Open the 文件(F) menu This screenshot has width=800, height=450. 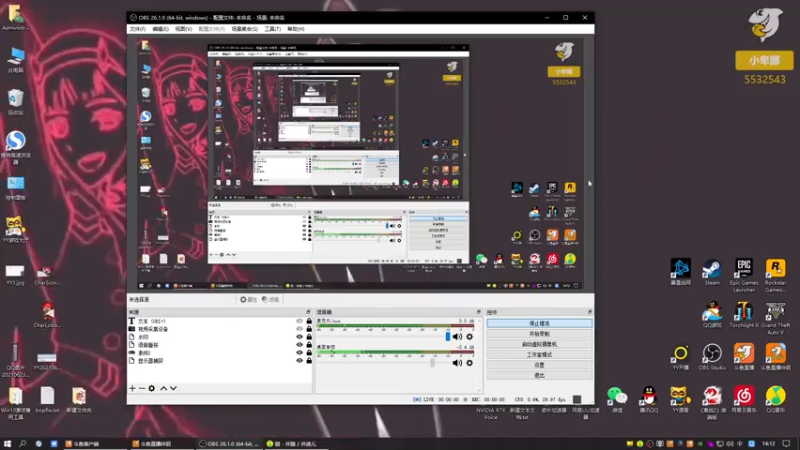click(137, 29)
